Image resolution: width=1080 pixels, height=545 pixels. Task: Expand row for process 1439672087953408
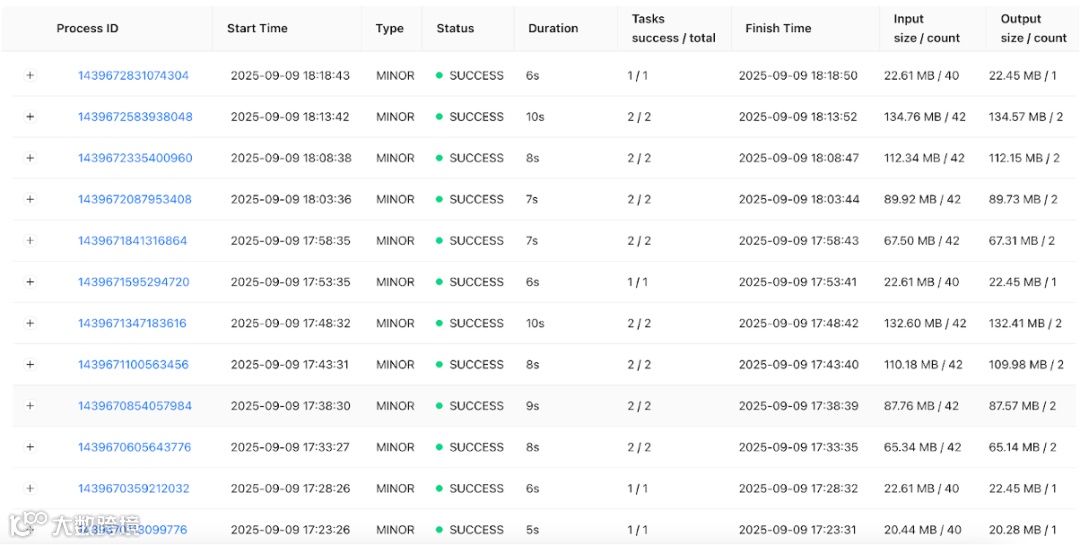pyautogui.click(x=30, y=199)
